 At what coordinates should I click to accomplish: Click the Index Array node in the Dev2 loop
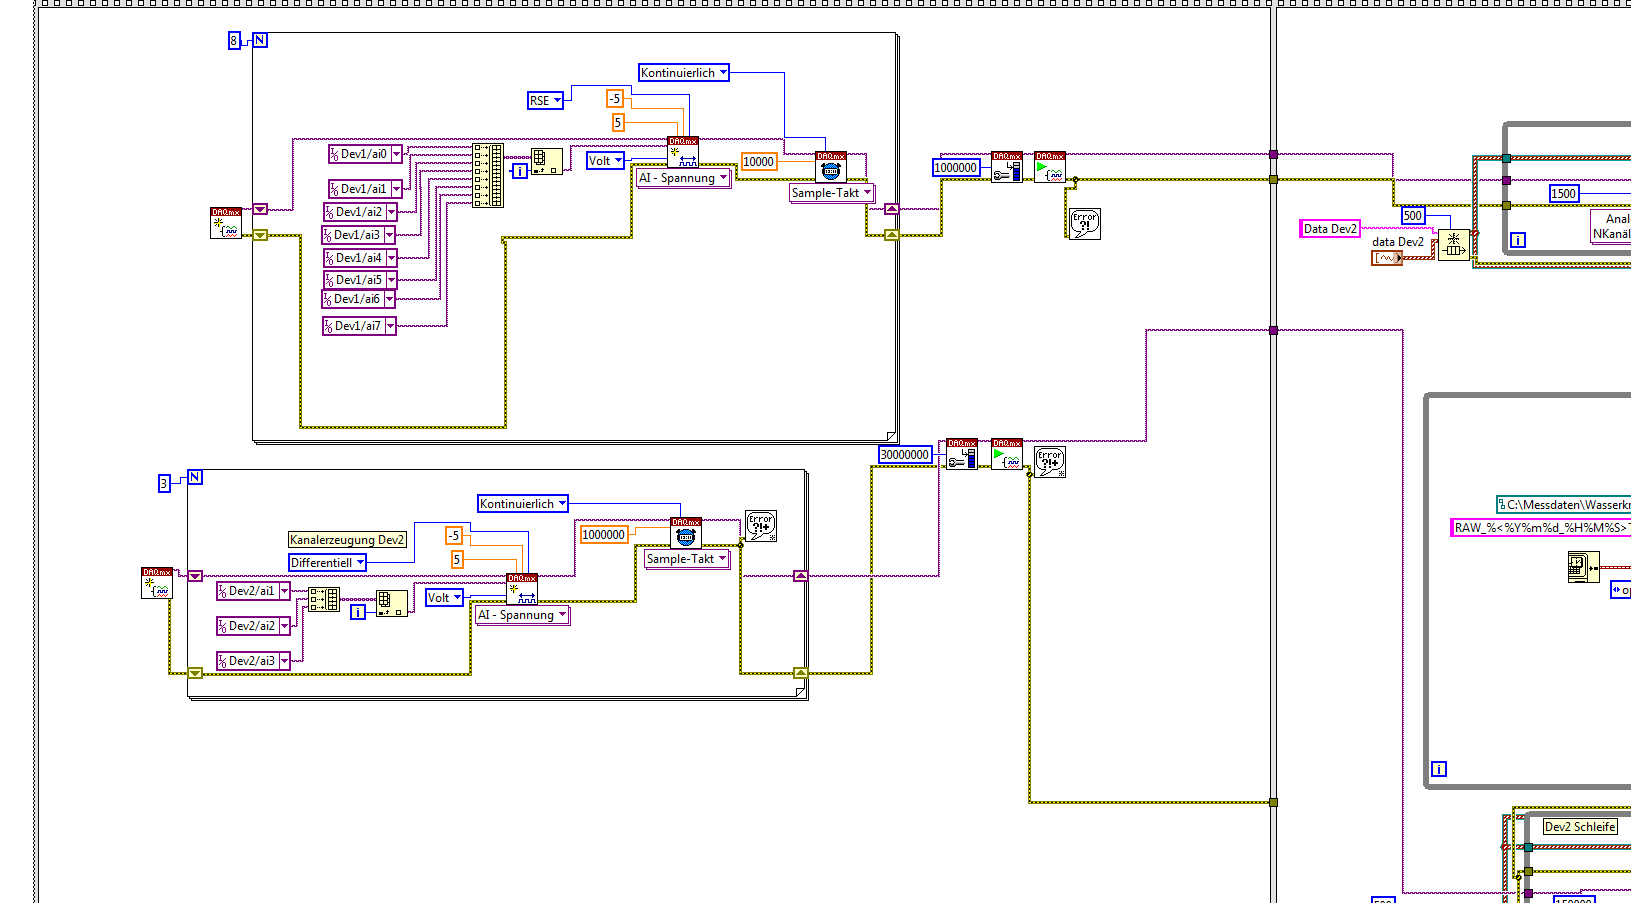point(392,603)
